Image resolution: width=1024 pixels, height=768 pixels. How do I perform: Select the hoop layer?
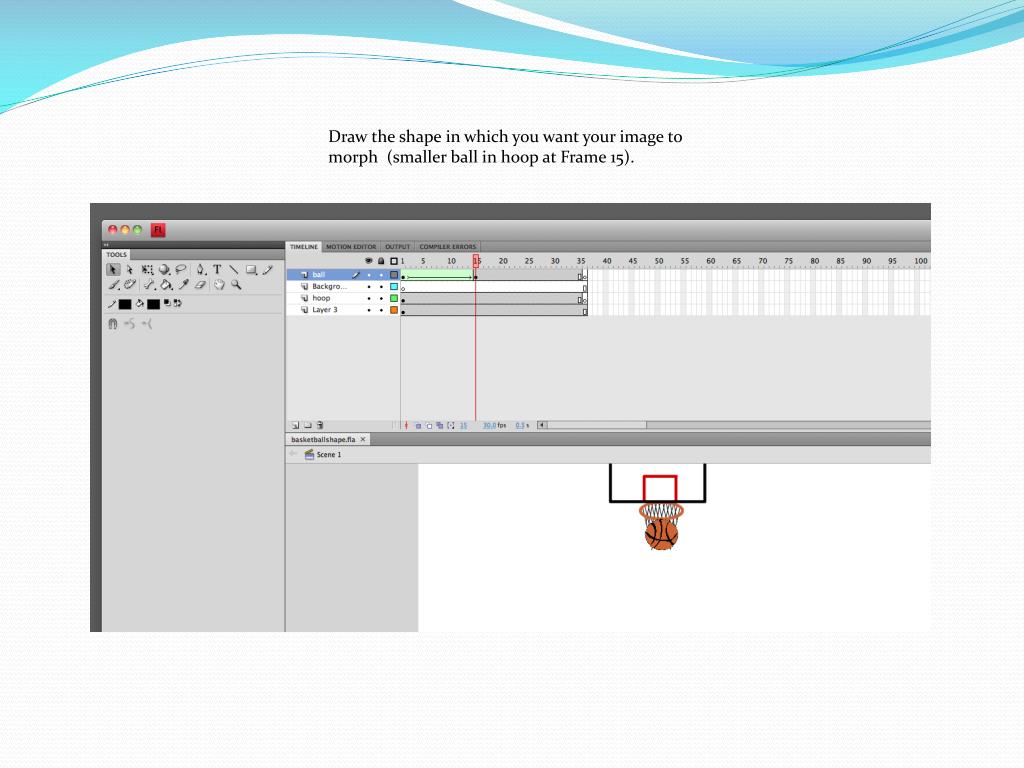[x=321, y=298]
